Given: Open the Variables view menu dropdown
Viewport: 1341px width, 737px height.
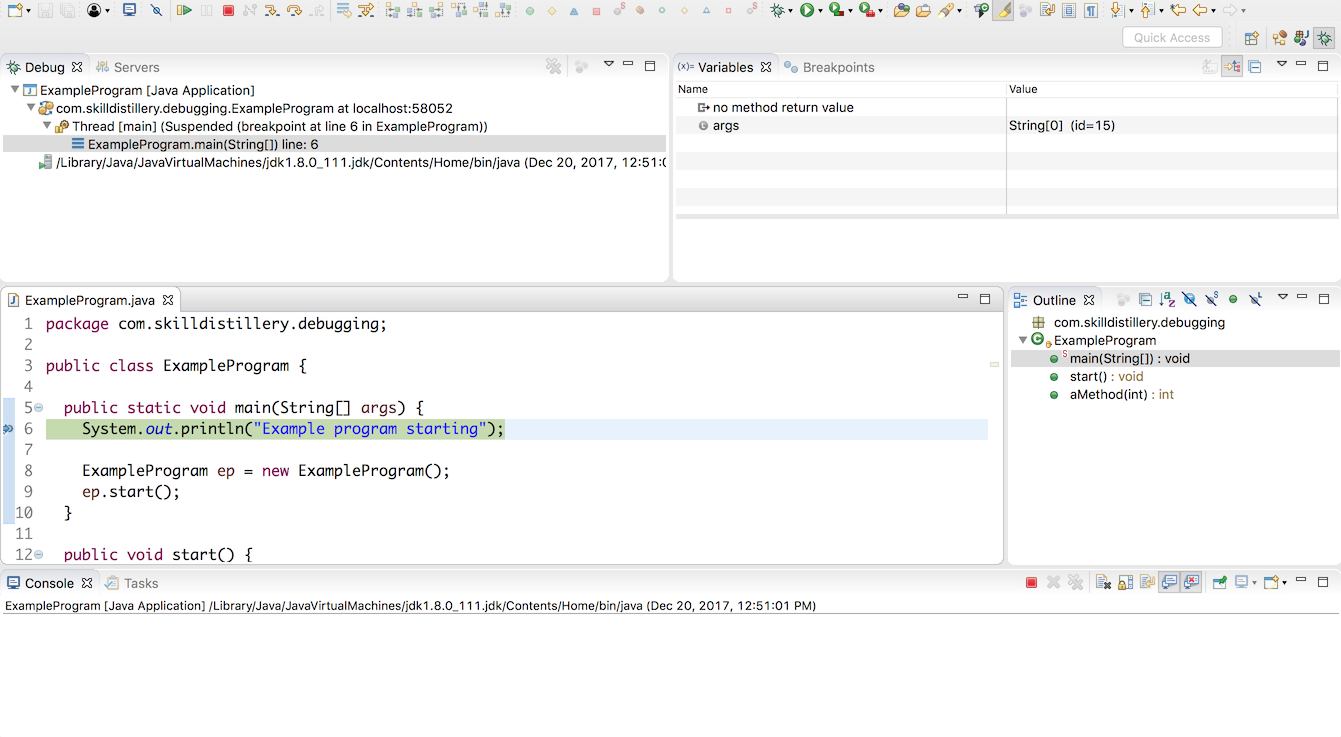Looking at the screenshot, I should 1282,65.
